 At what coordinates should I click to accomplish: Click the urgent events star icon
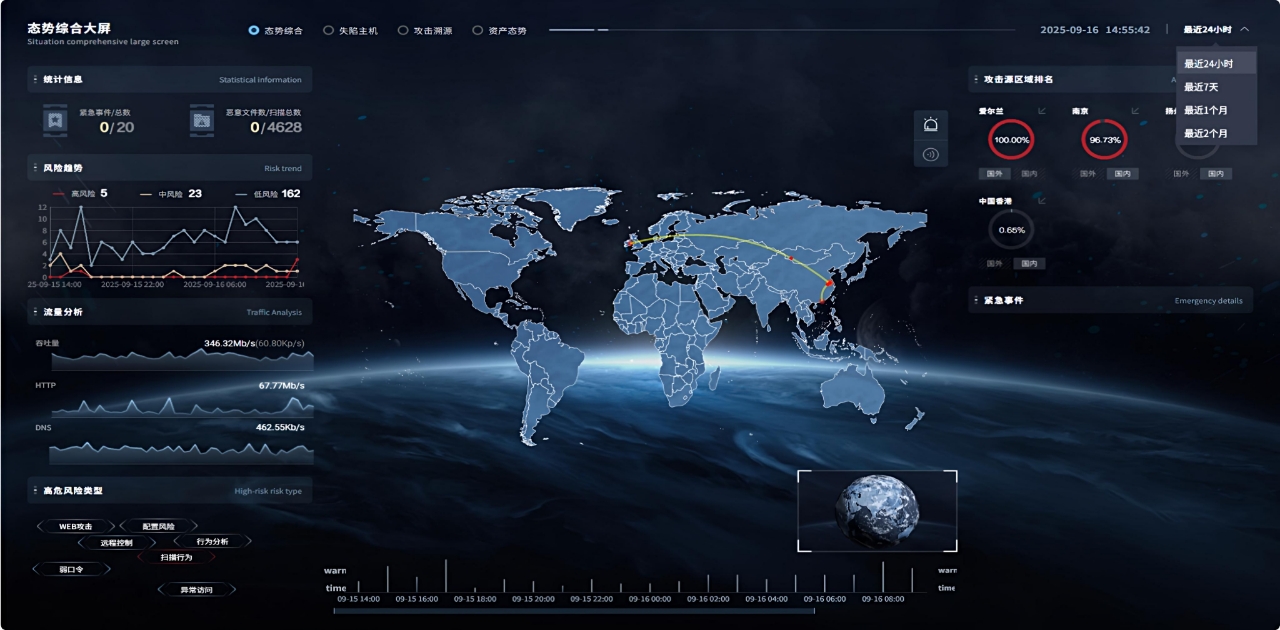pyautogui.click(x=54, y=121)
